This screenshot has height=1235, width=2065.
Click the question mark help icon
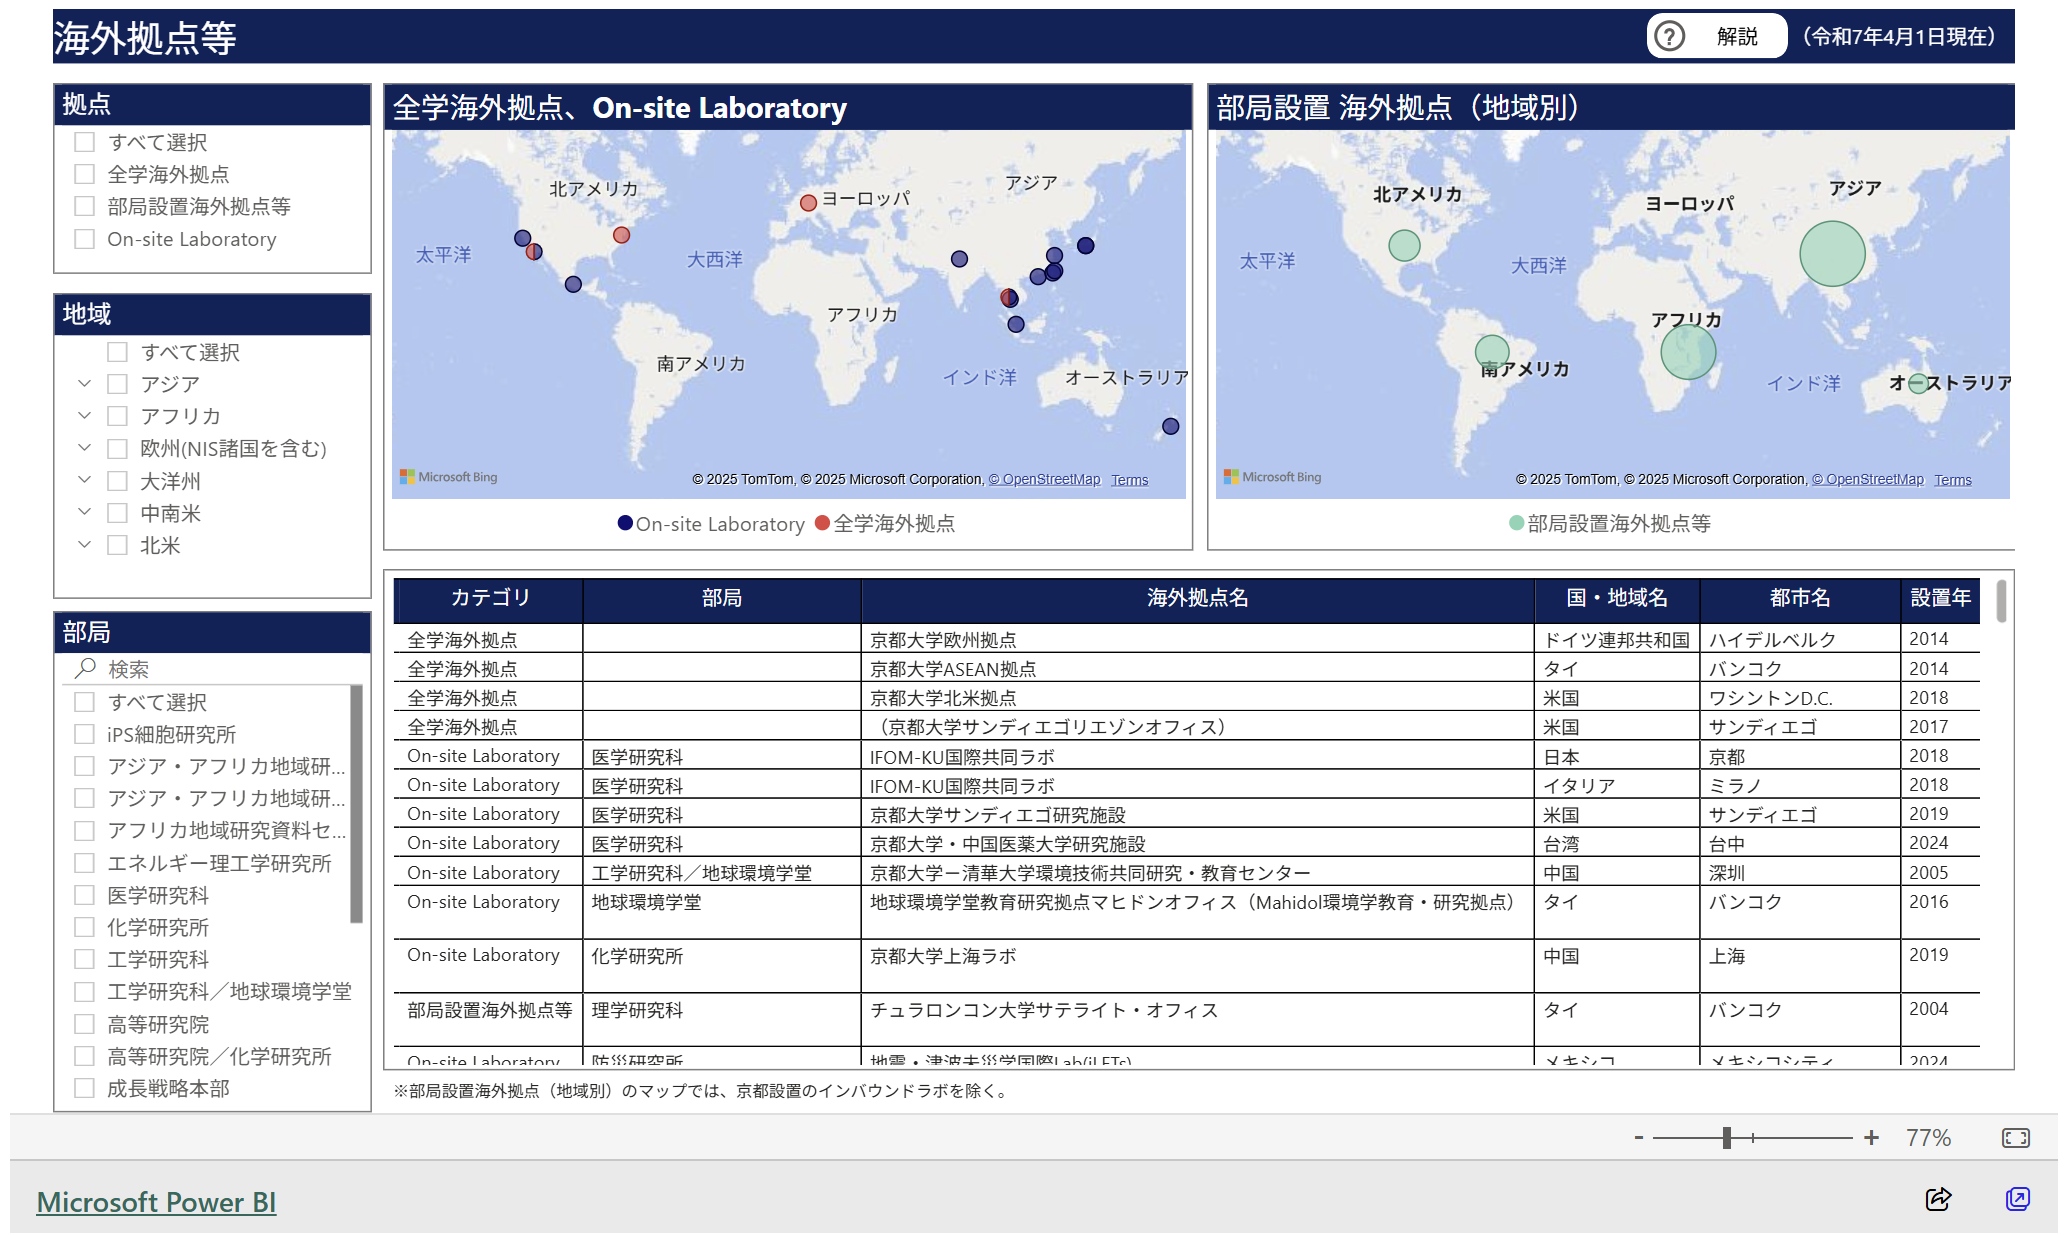[x=1669, y=37]
